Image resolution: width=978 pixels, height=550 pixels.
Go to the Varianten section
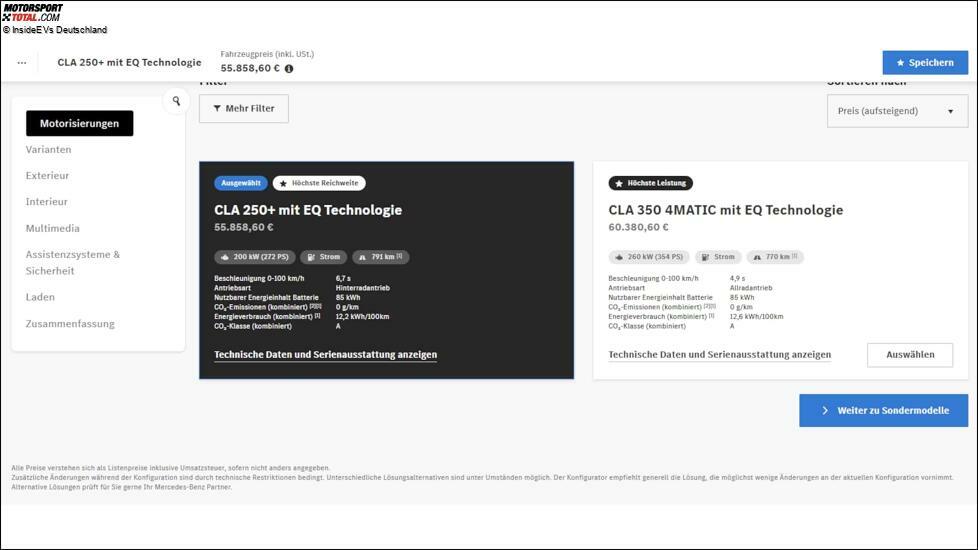[49, 150]
